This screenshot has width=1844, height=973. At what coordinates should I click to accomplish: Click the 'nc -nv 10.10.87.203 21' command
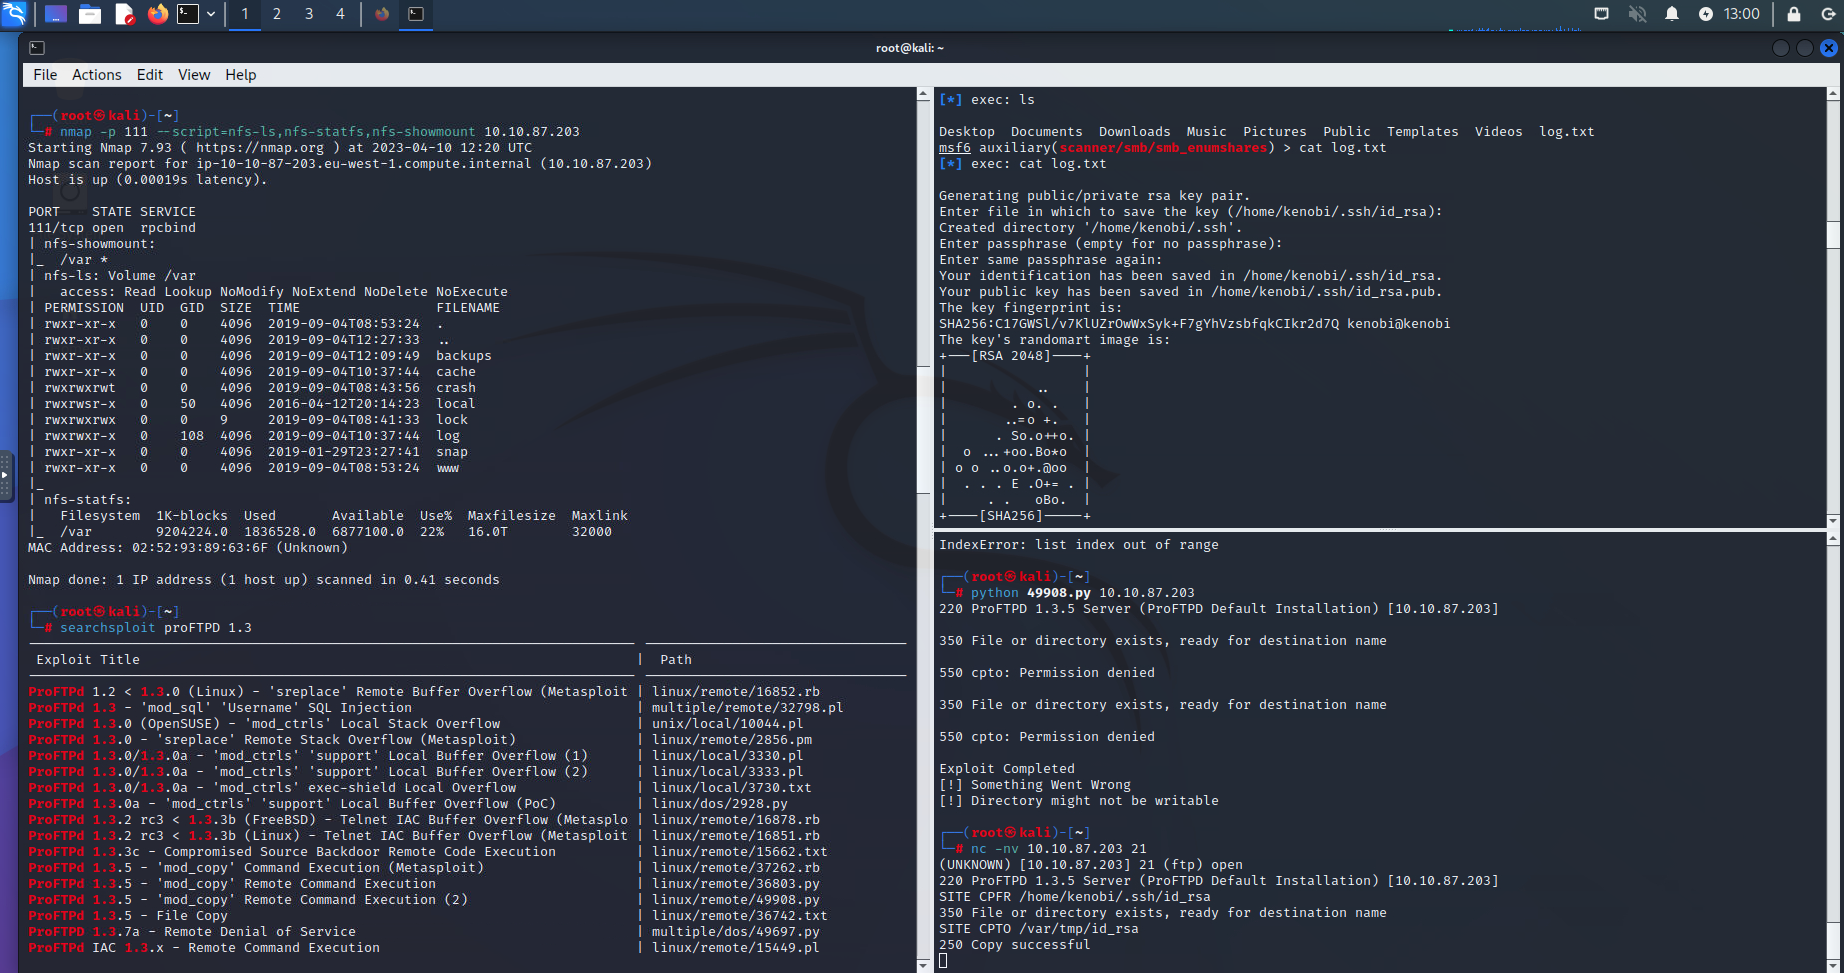1059,849
